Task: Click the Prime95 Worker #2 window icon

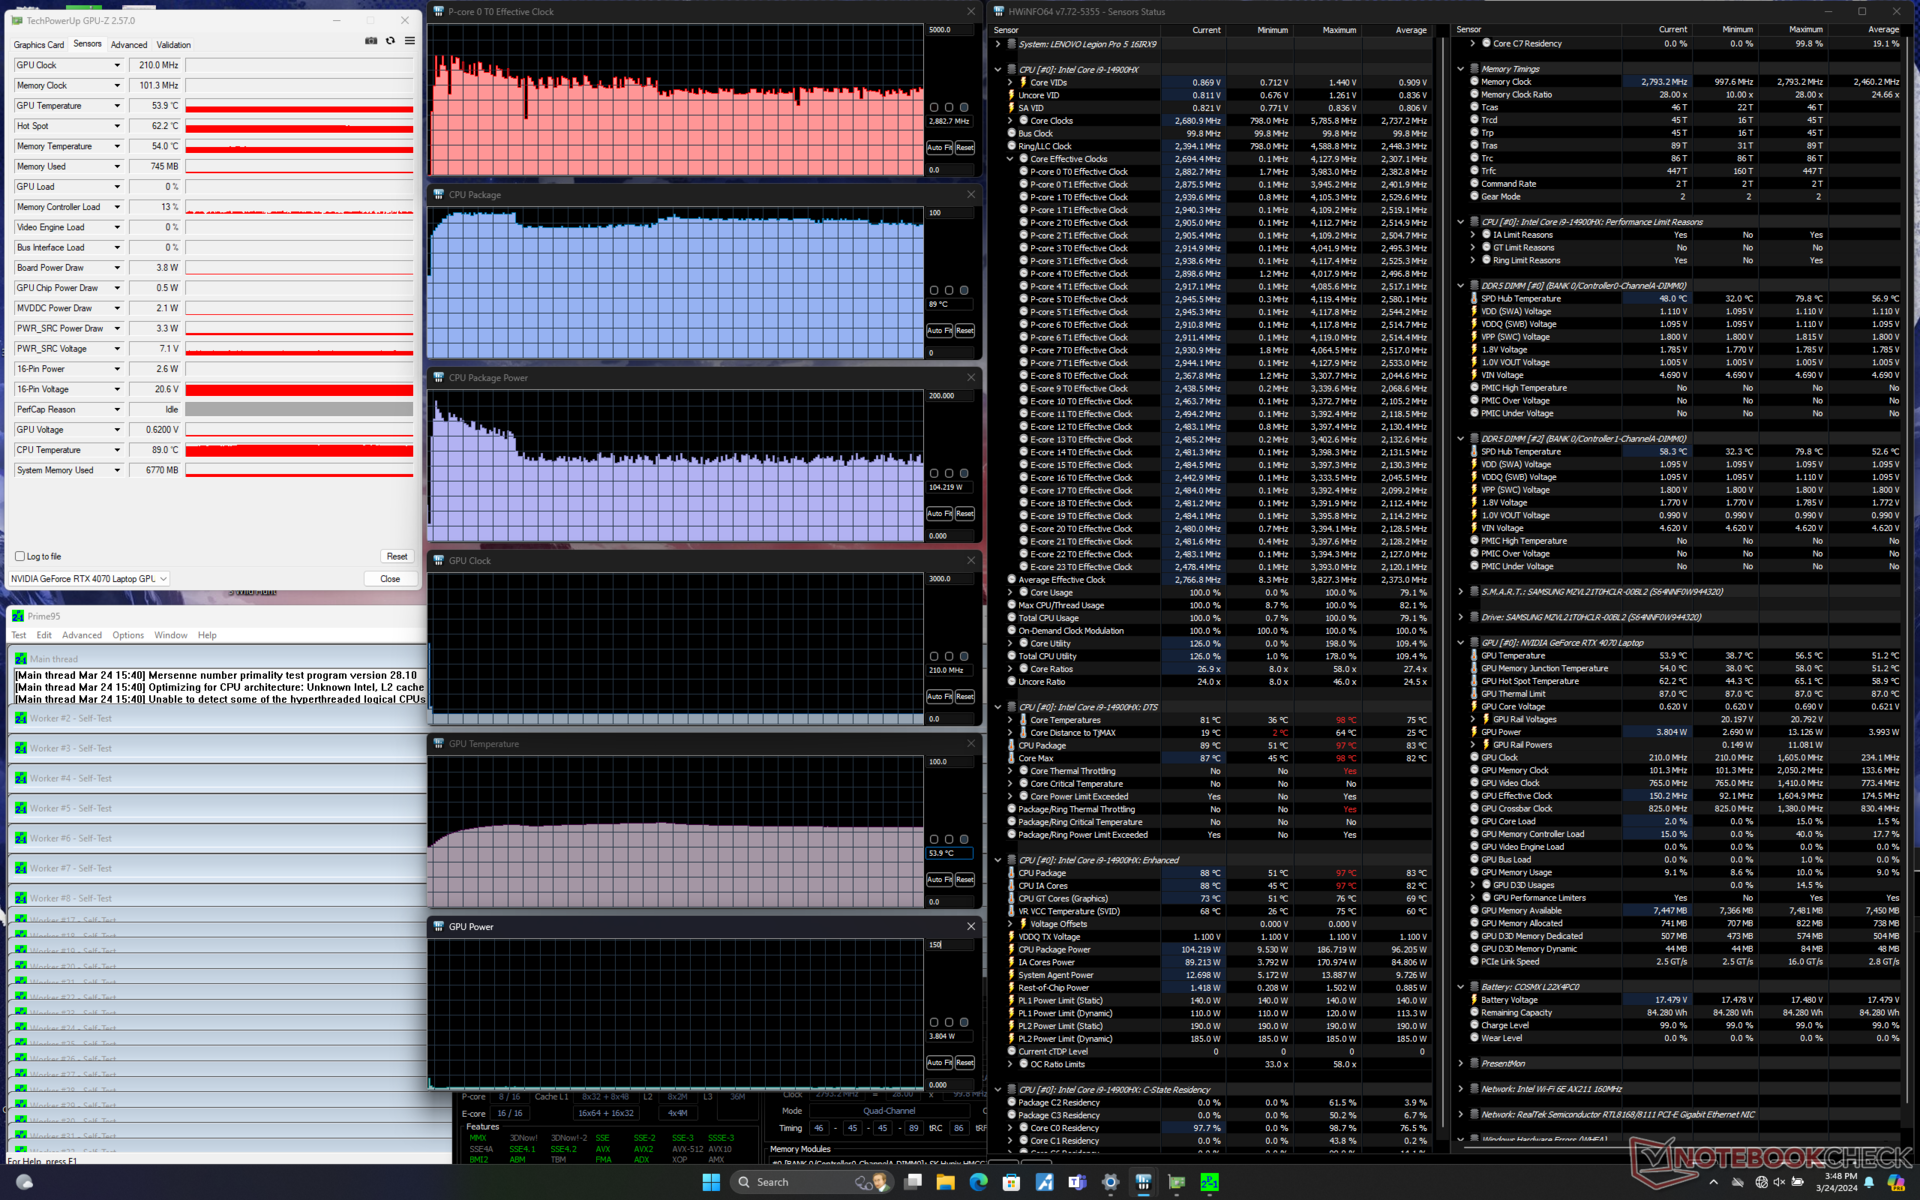Action: pos(21,718)
